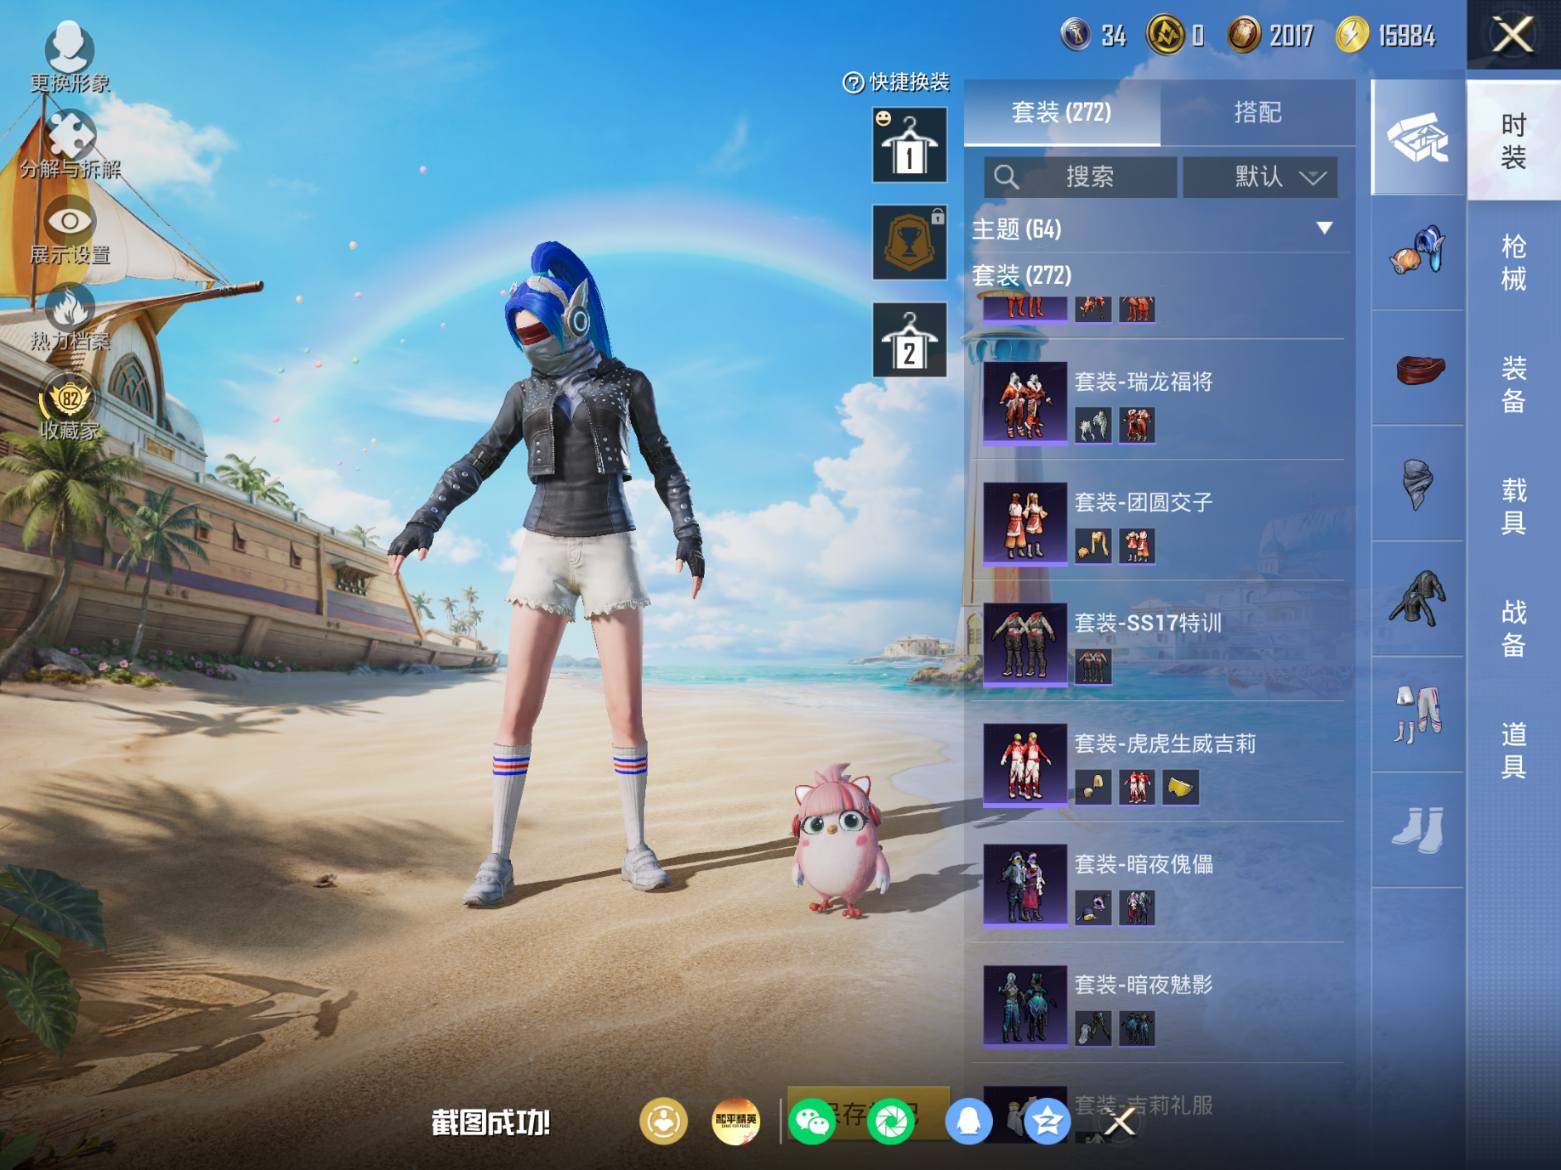Viewport: 1561px width, 1170px height.
Task: Open 载具 vehicle category
Action: [x=1513, y=506]
